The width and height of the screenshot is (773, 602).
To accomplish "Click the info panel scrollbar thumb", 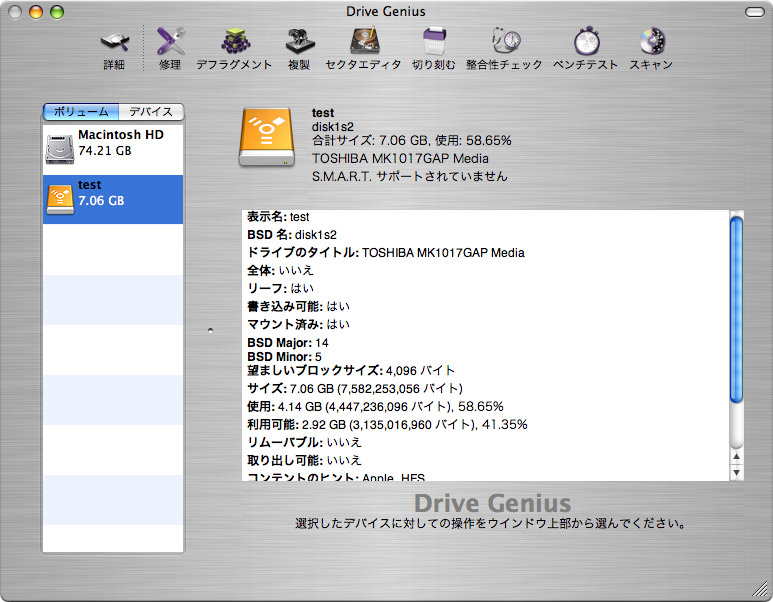I will [736, 310].
